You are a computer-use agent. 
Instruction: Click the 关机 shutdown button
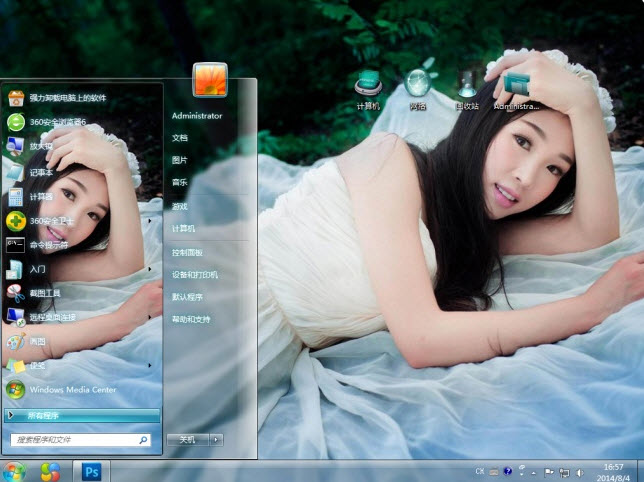(187, 439)
